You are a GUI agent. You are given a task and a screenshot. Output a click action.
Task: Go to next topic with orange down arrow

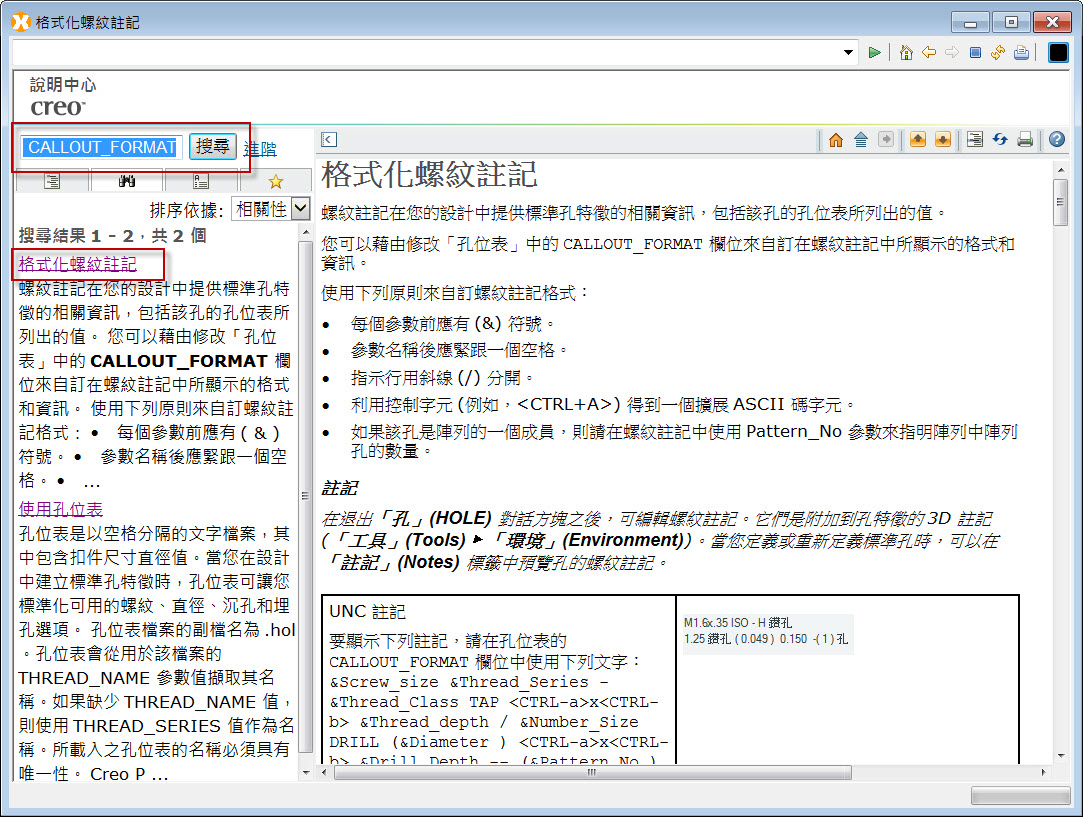pyautogui.click(x=943, y=139)
